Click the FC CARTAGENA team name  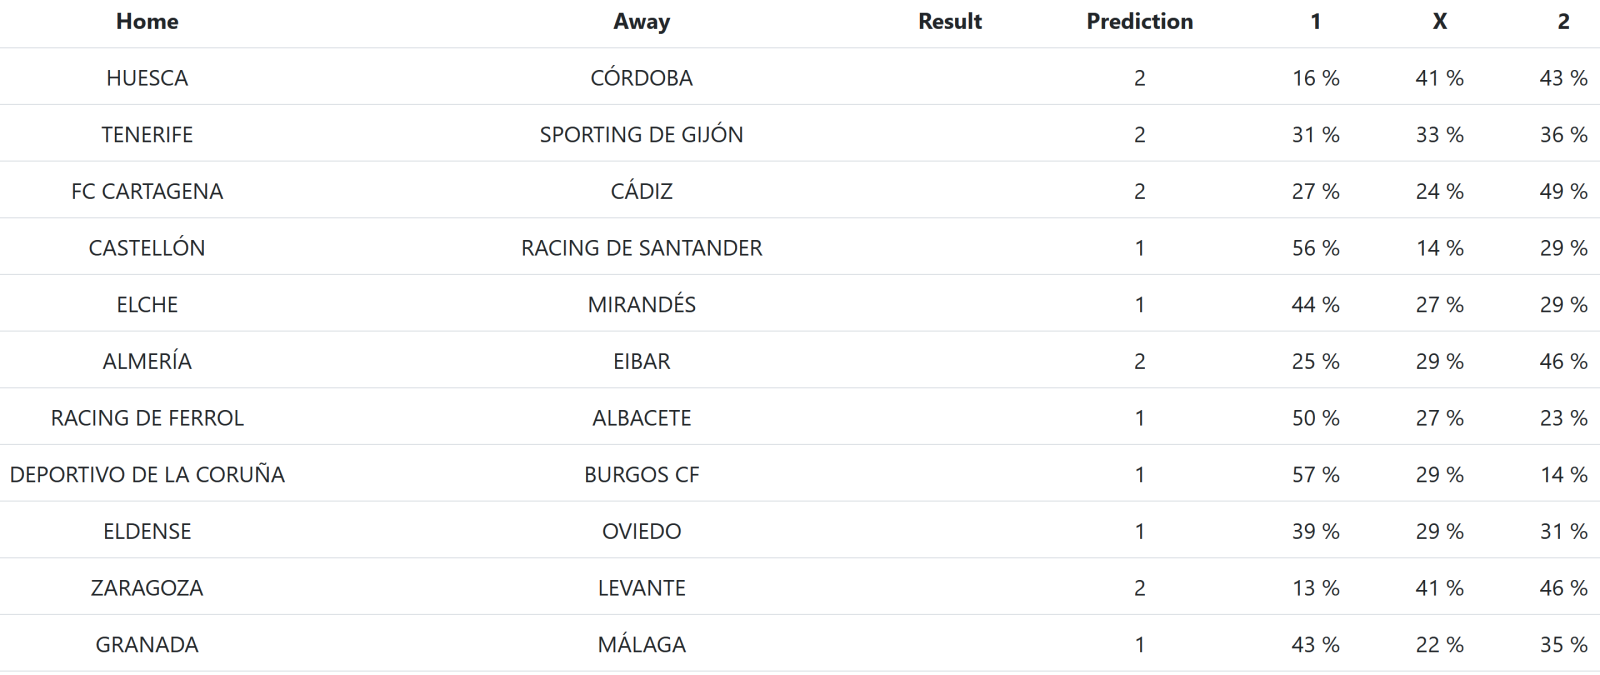147,192
